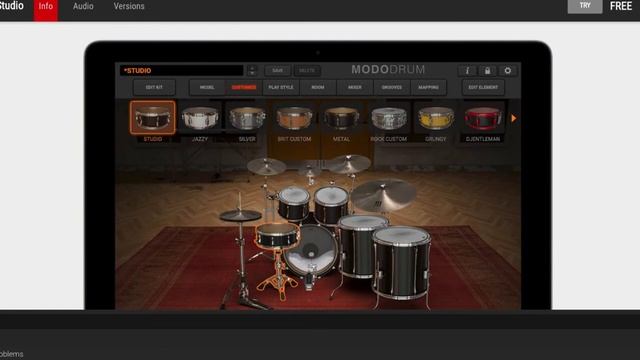
Task: Click the right rack tom
Action: 331,205
